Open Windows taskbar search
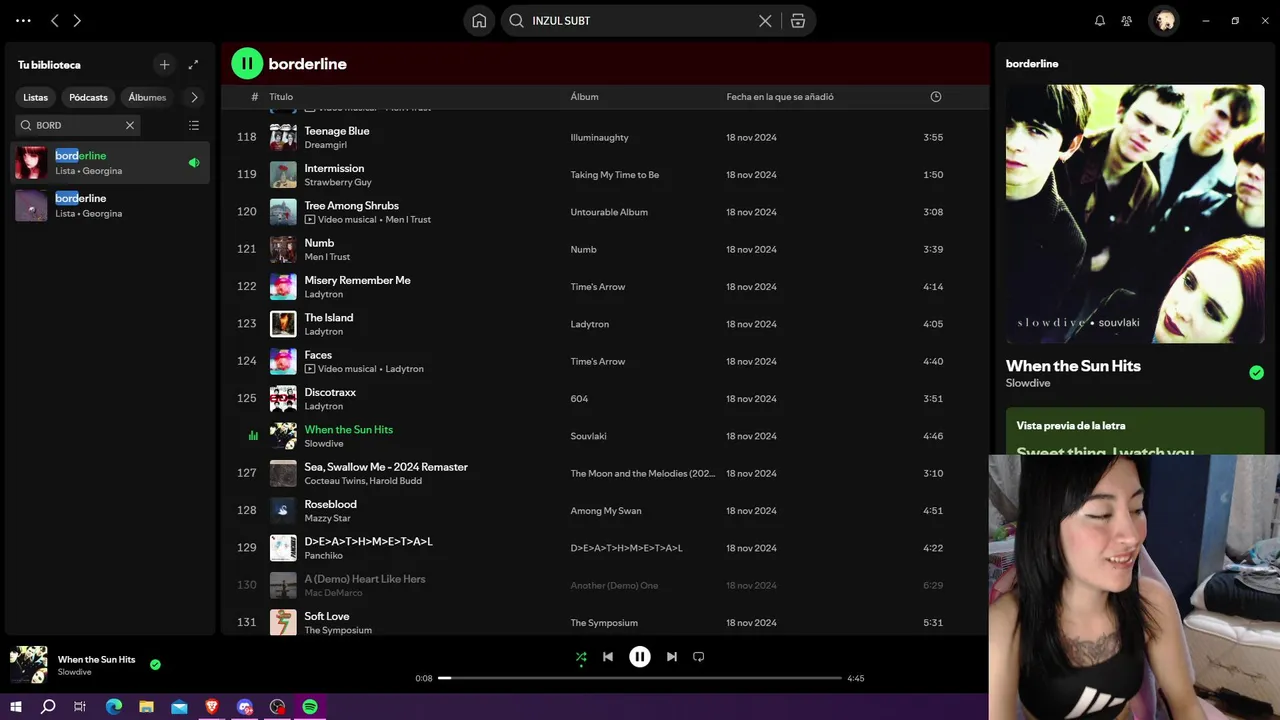The image size is (1280, 720). coord(48,707)
